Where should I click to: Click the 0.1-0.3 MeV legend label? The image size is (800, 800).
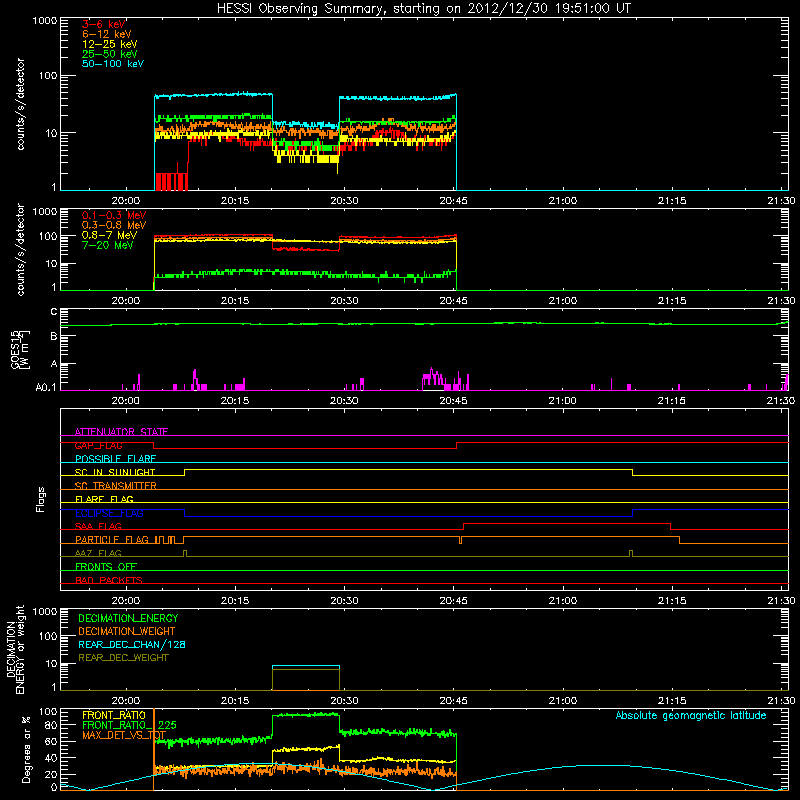[114, 215]
